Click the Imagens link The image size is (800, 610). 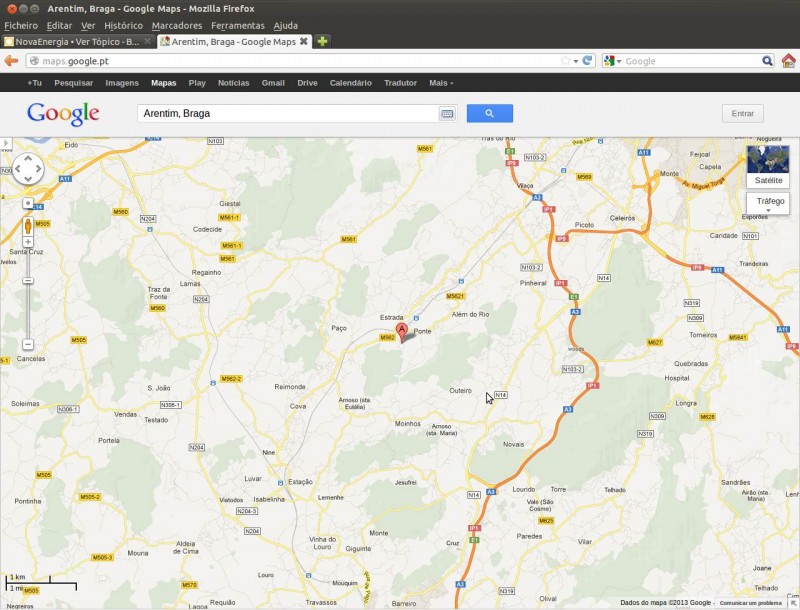122,83
